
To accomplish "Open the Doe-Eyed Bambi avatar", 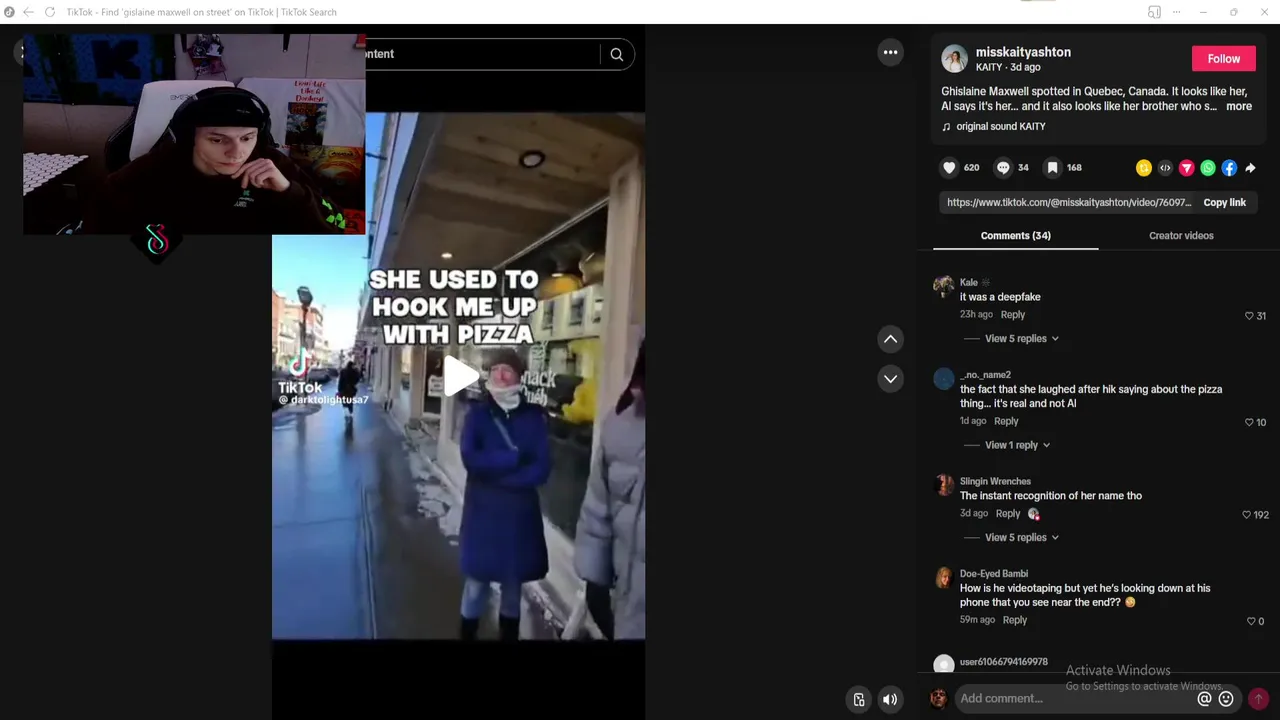I will point(943,579).
